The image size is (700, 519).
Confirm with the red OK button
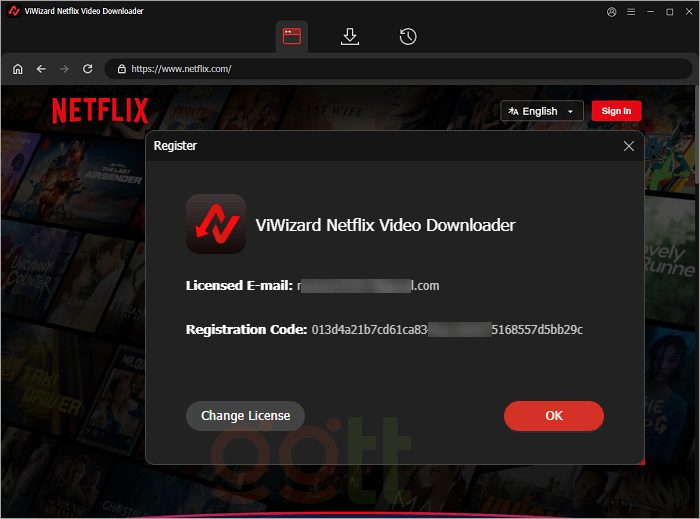pos(553,416)
